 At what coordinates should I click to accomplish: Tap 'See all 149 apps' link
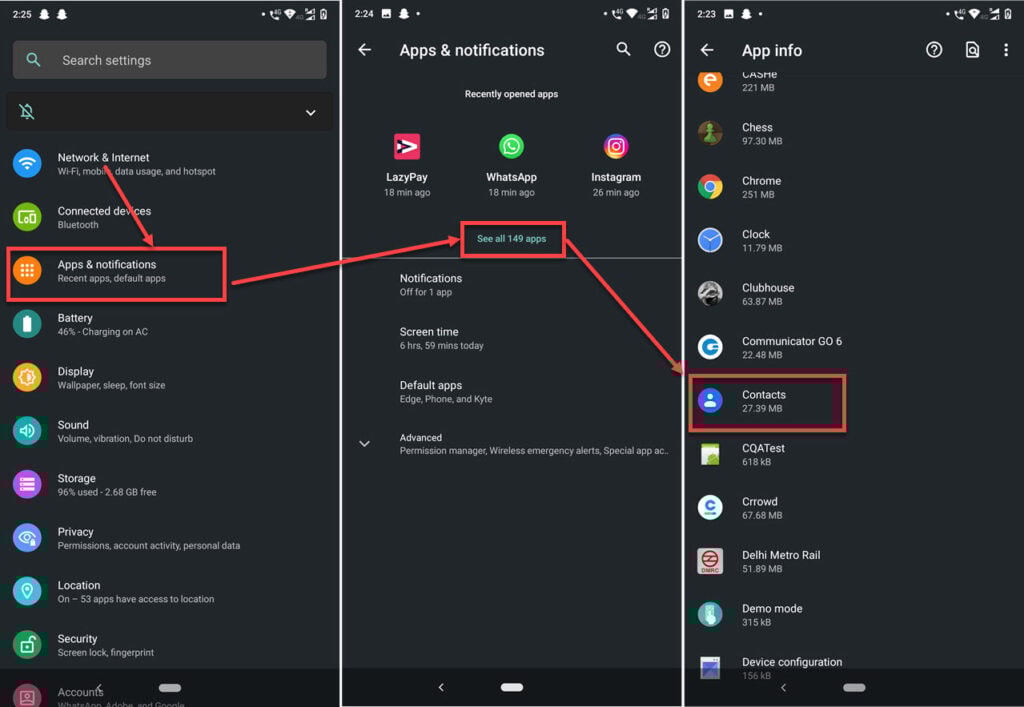[512, 239]
